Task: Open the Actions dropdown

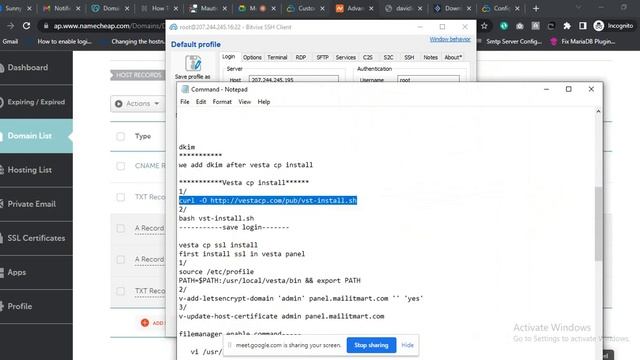Action: [138, 104]
